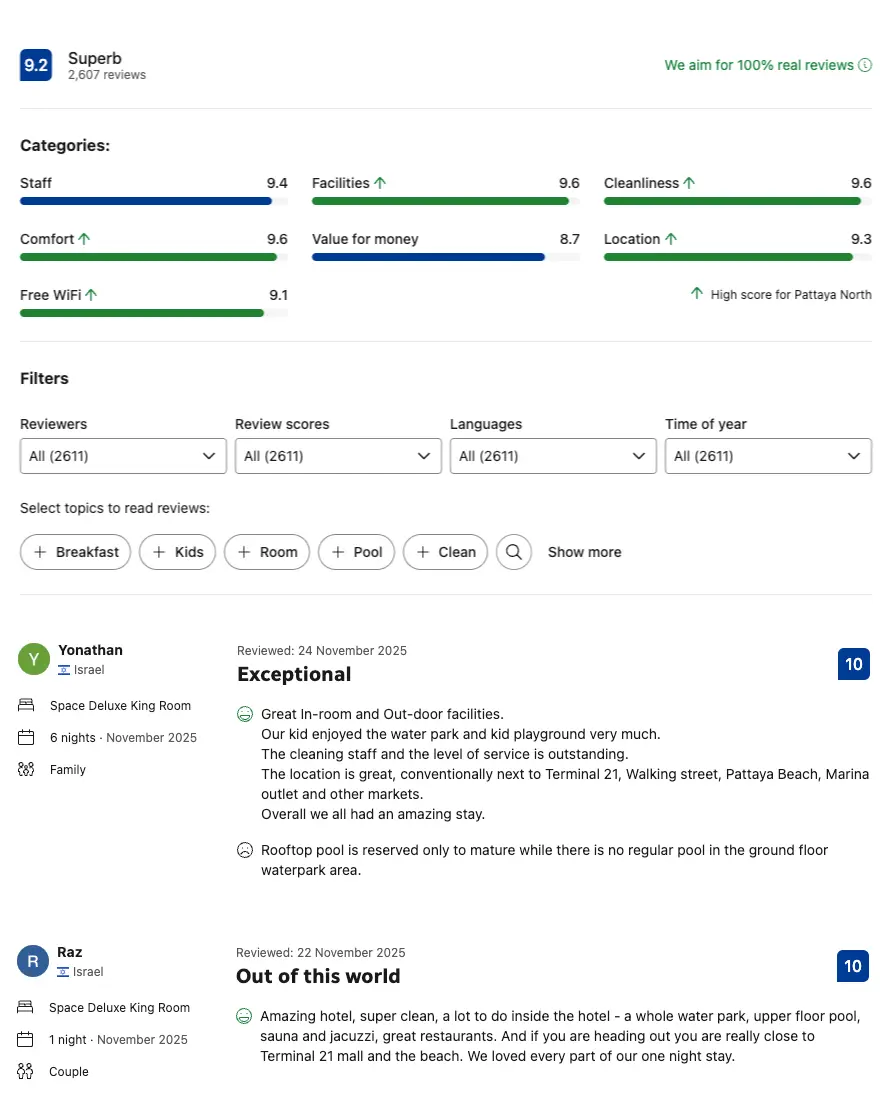Image resolution: width=893 pixels, height=1107 pixels.
Task: Select the Clean topic chip
Action: pos(445,552)
